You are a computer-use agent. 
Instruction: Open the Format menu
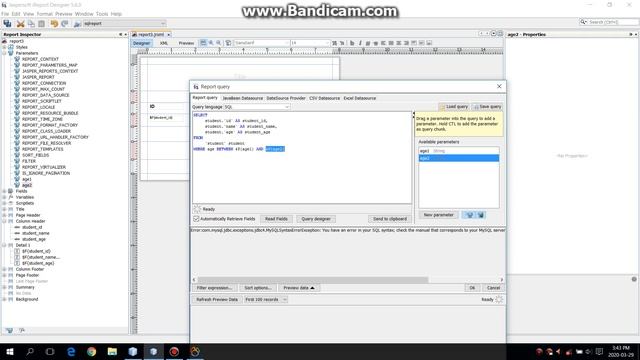(44, 14)
